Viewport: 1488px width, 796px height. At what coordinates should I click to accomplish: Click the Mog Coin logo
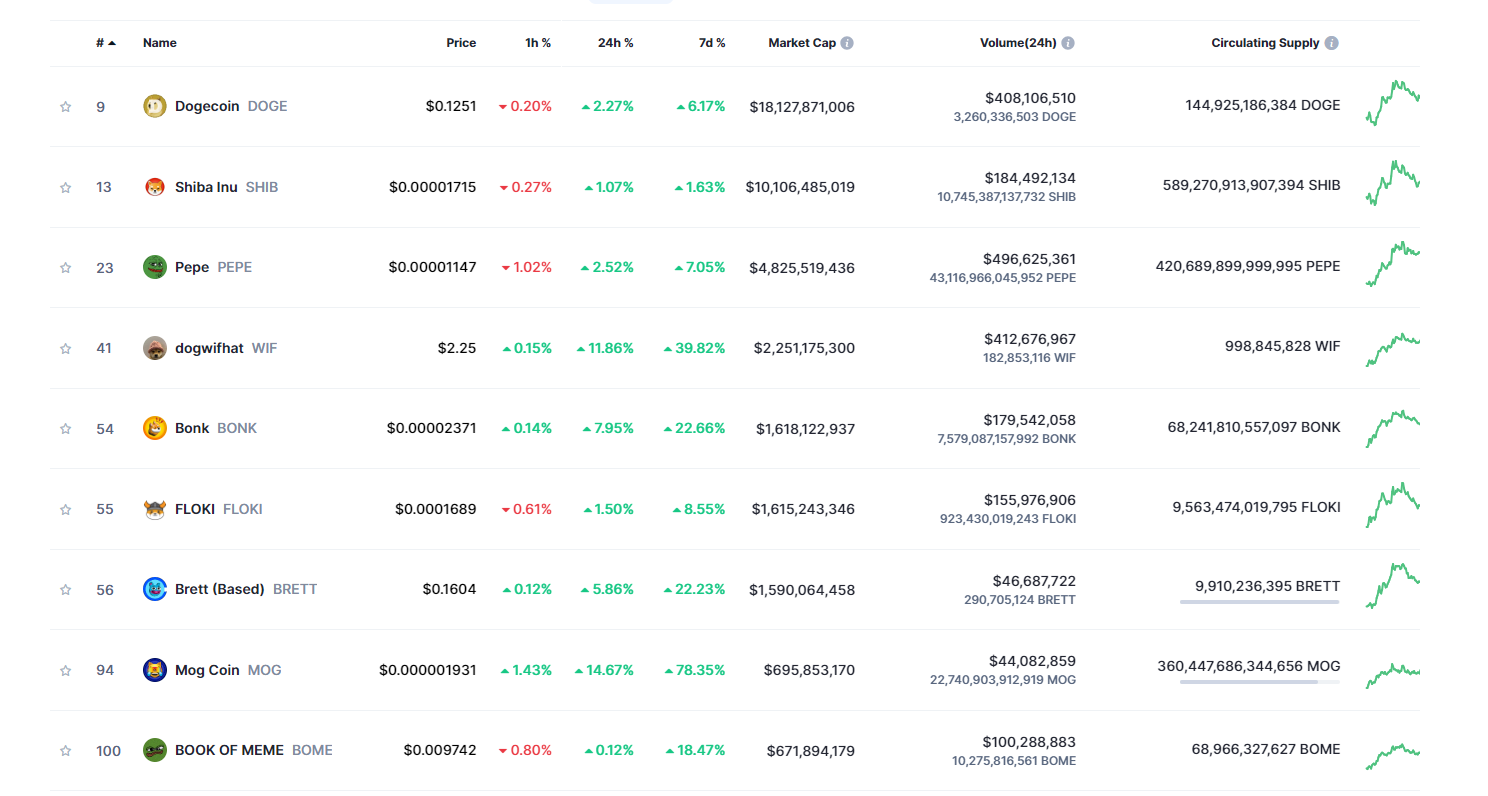click(154, 670)
